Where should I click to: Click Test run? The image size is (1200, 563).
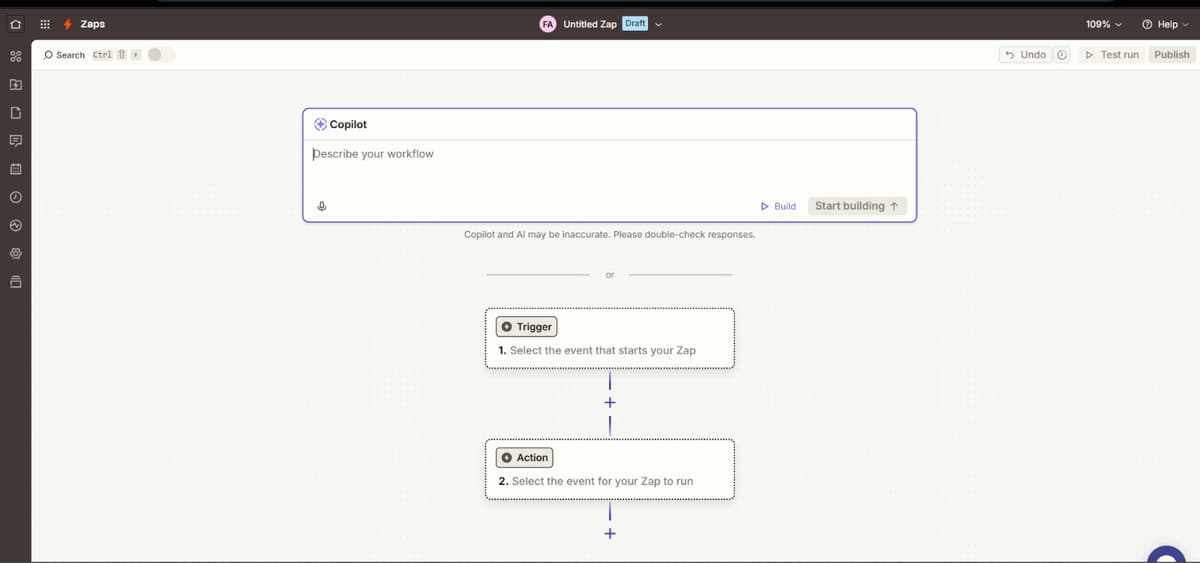tap(1112, 55)
